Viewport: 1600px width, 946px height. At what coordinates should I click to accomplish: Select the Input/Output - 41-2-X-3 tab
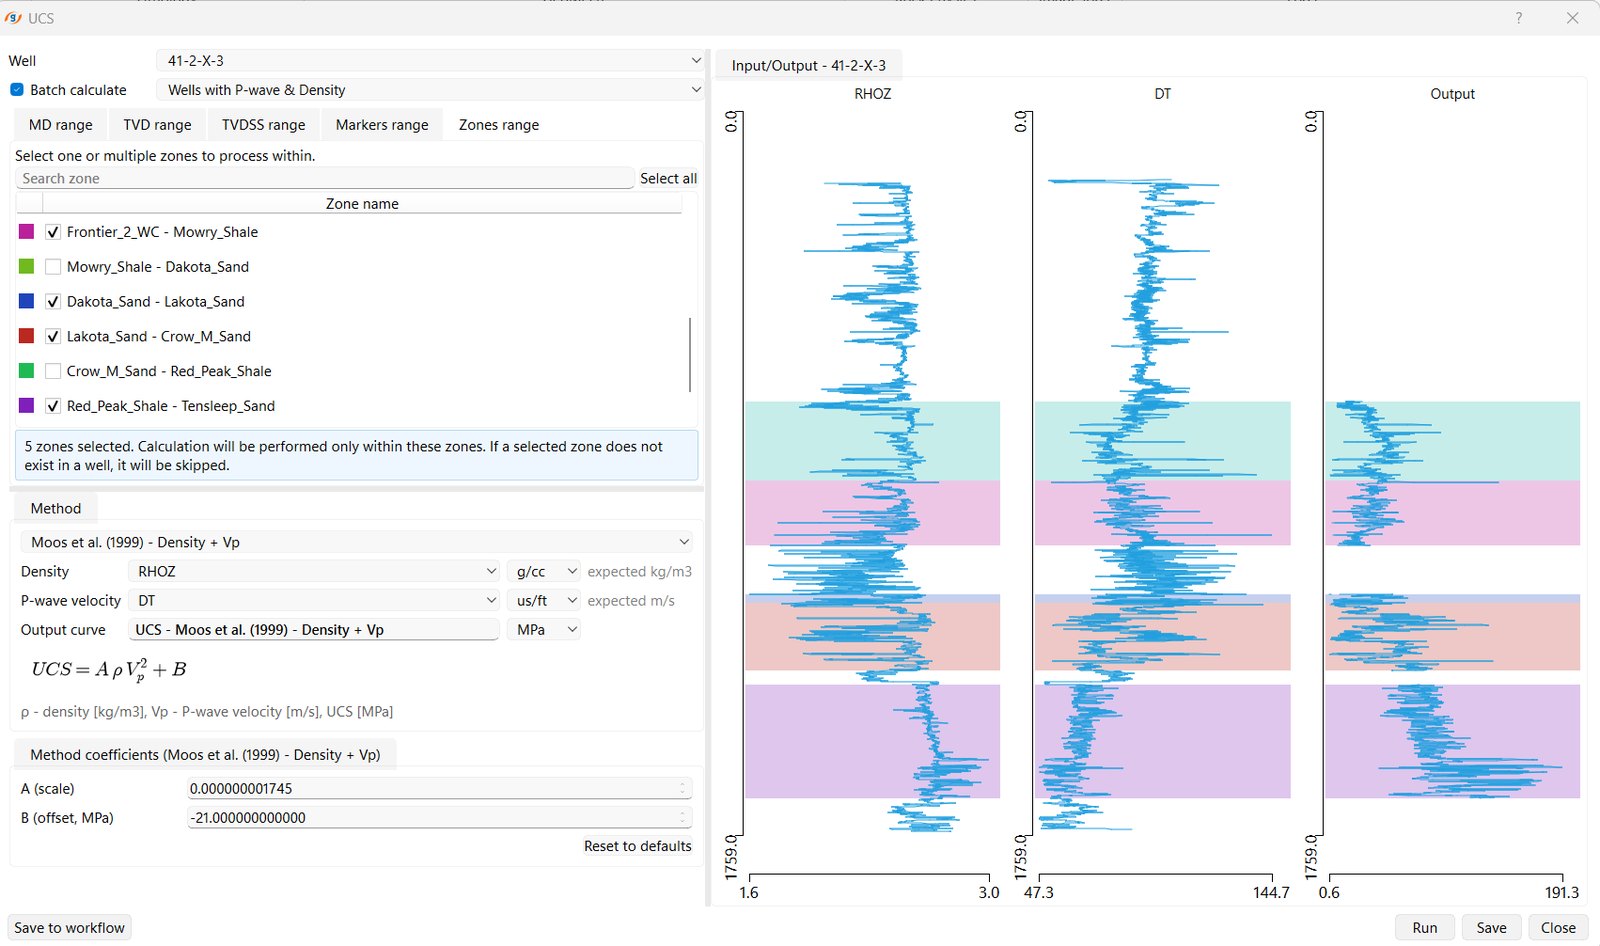(808, 65)
